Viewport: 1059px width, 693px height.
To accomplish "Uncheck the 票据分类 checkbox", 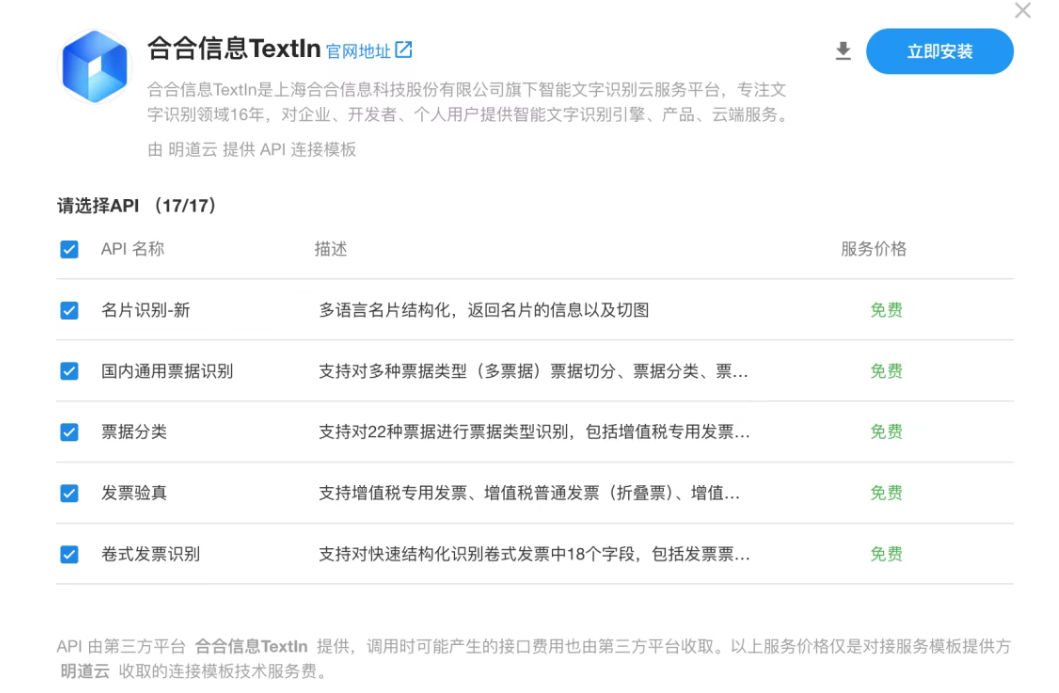I will (x=69, y=432).
